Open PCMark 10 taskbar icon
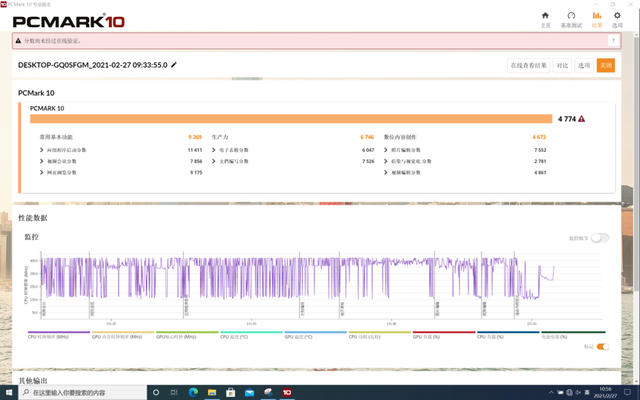Image resolution: width=640 pixels, height=400 pixels. (x=287, y=392)
